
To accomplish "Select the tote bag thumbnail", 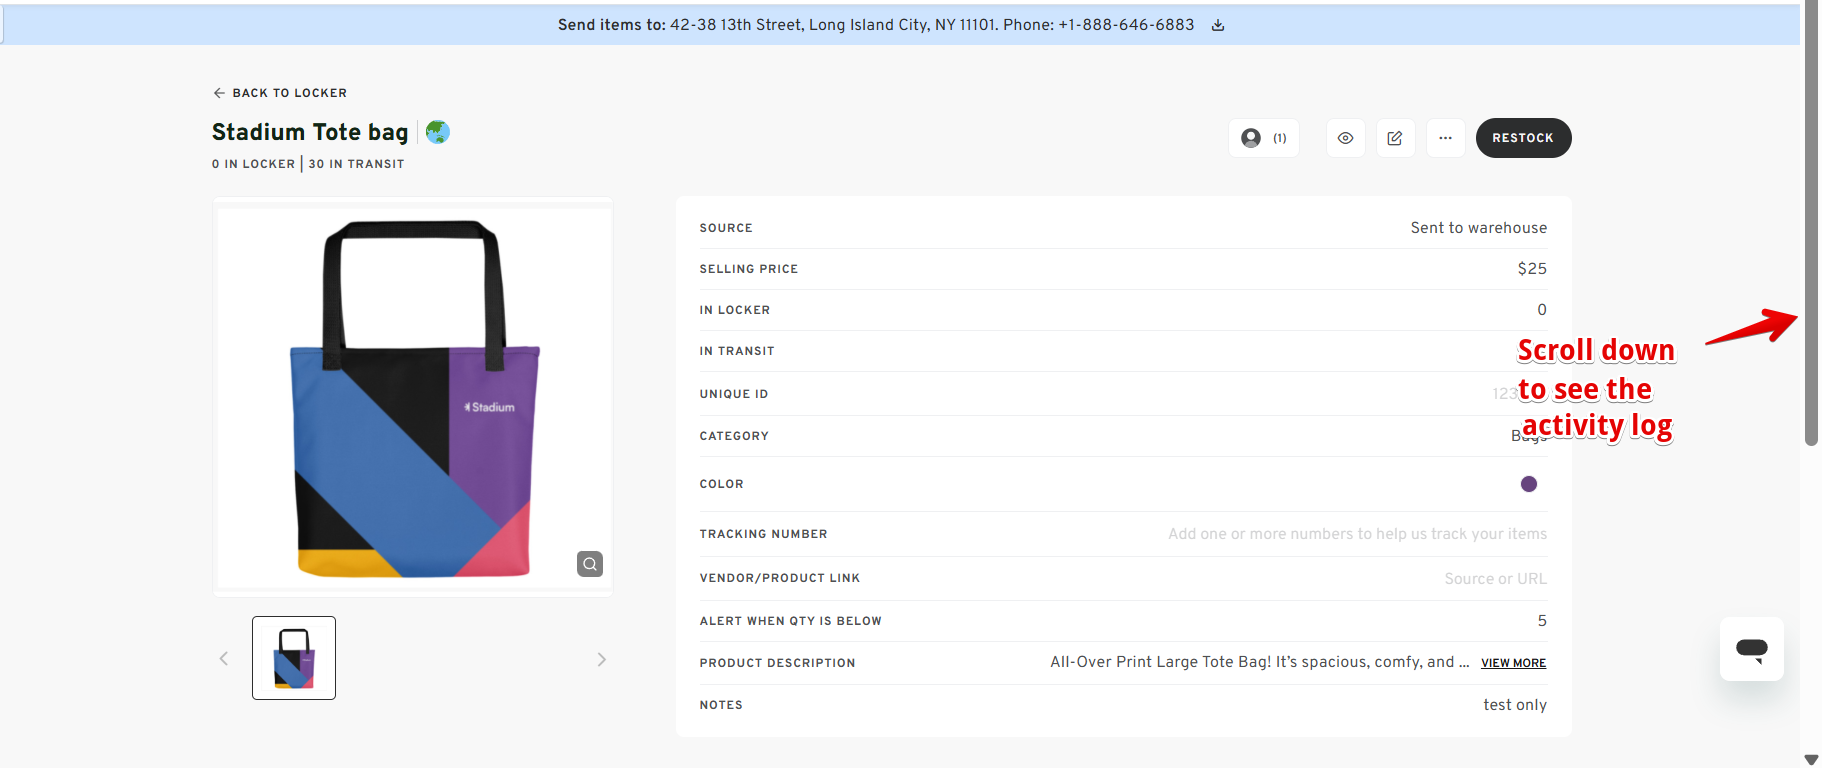I will click(294, 658).
